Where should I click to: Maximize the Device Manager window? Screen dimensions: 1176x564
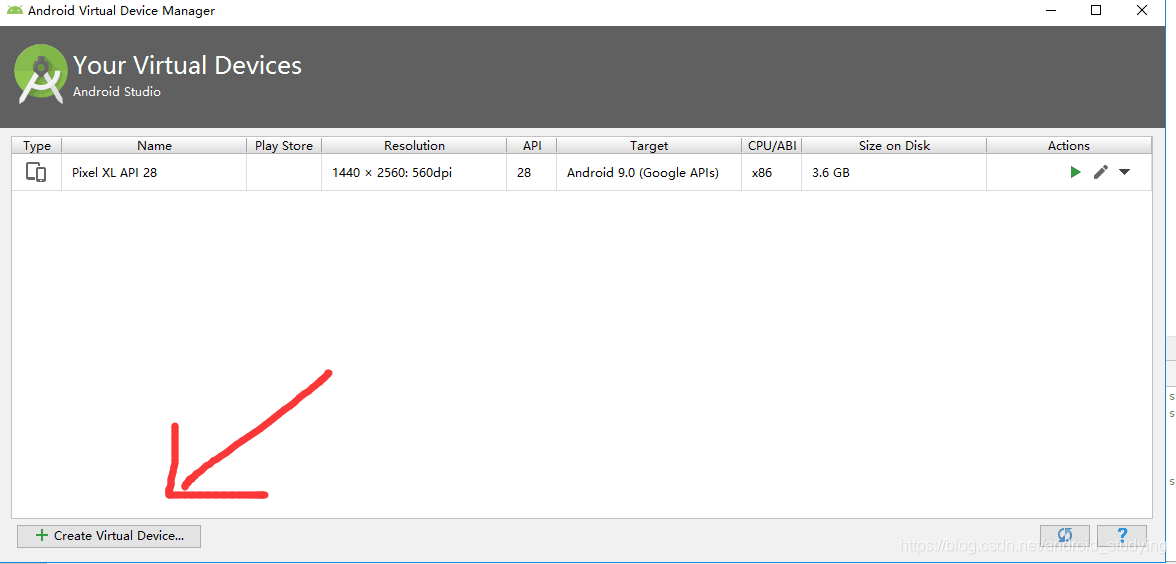point(1096,10)
